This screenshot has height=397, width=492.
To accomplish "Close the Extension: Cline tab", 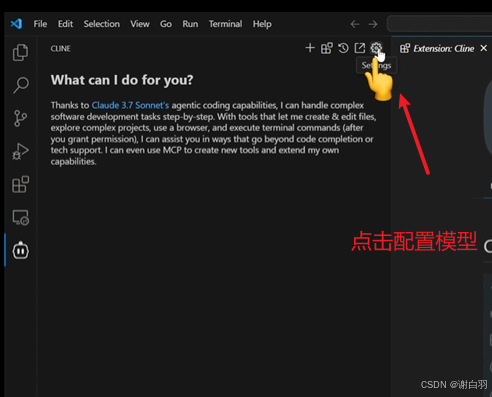I will (484, 48).
